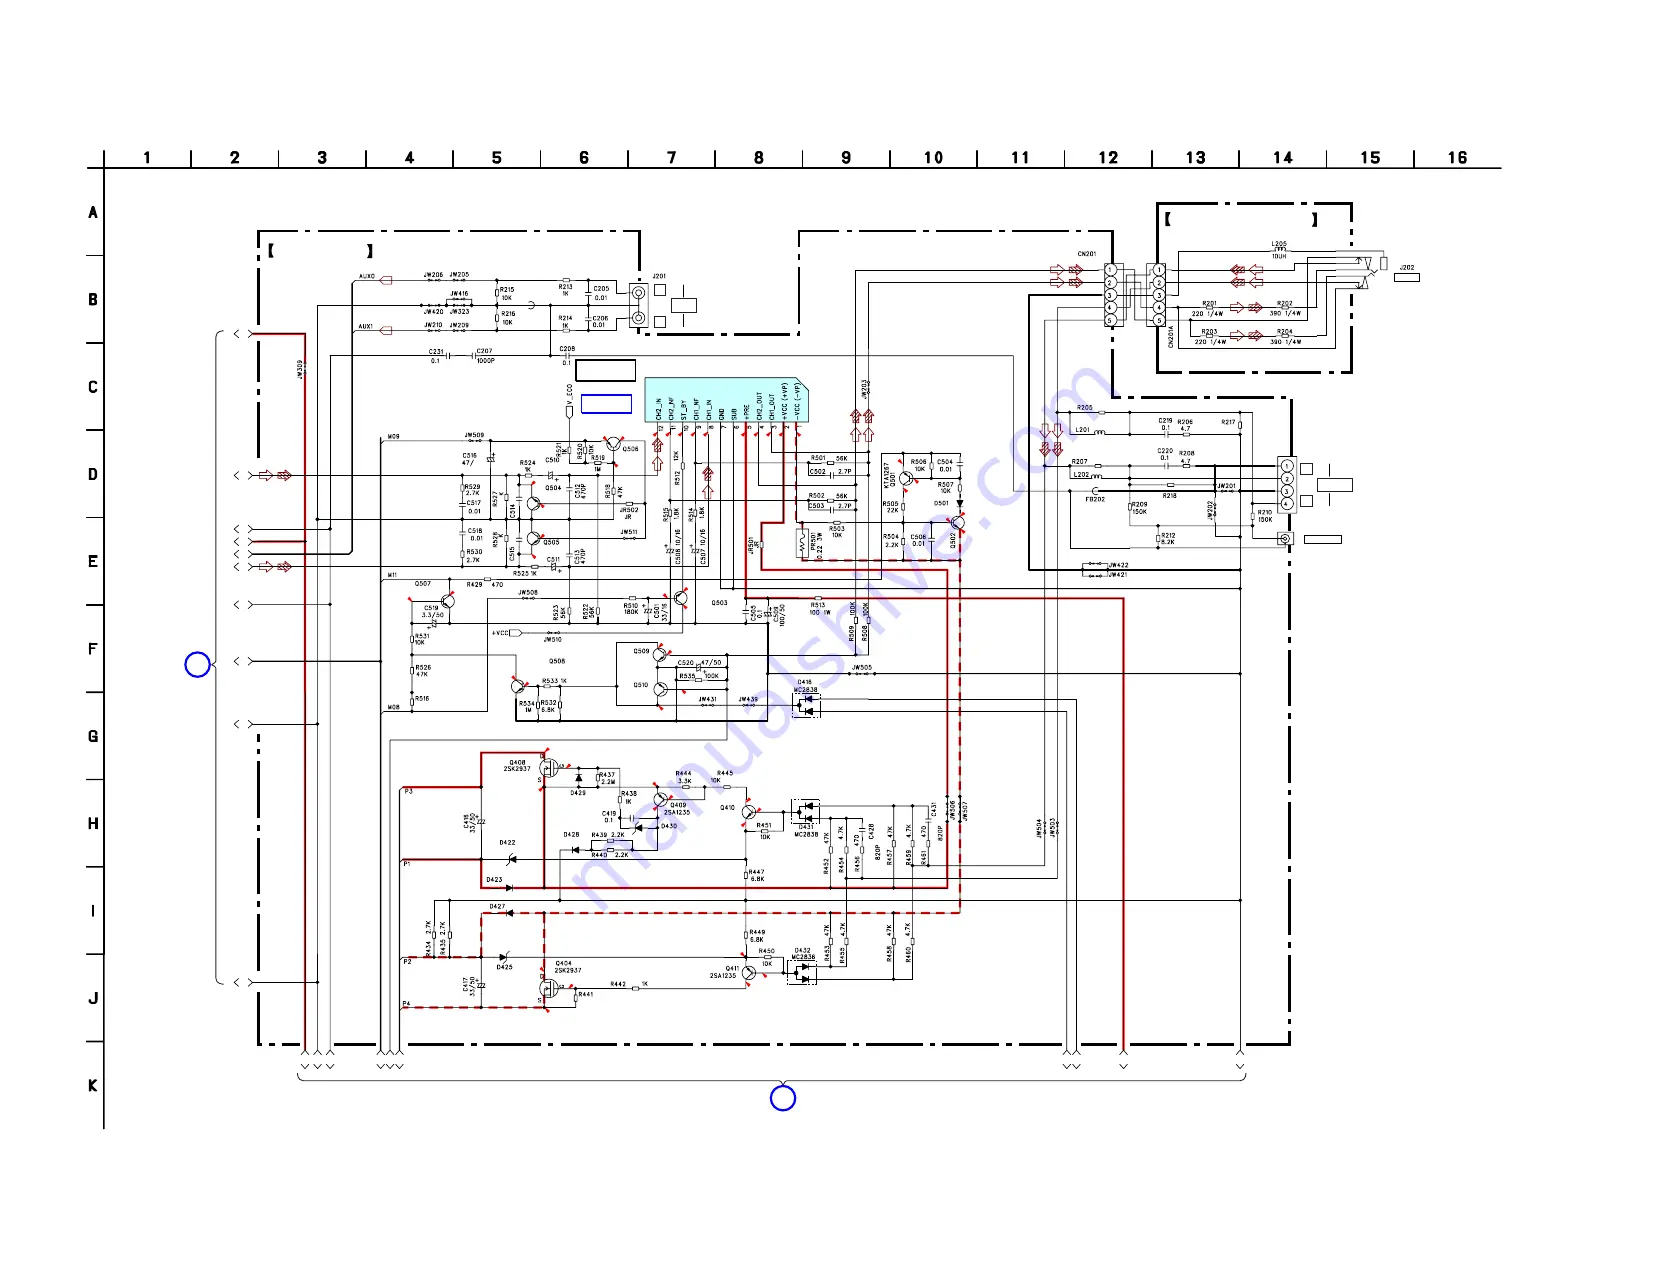Click the Q505 transistor symbol
1680x1263 pixels.
(x=534, y=540)
